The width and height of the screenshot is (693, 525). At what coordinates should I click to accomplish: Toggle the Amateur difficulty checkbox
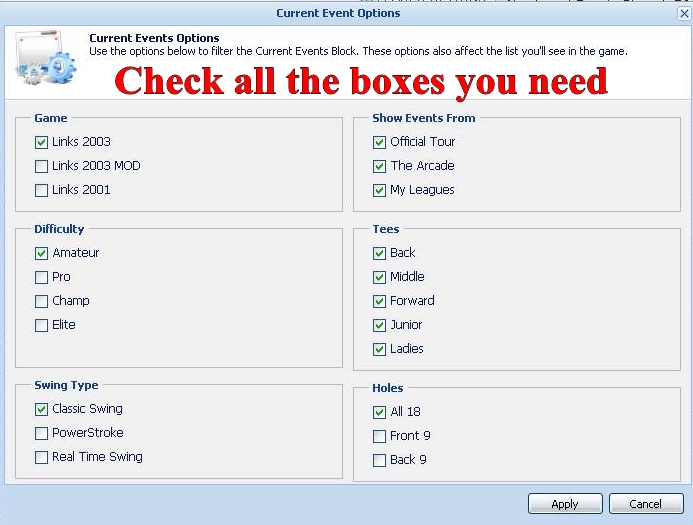(41, 254)
